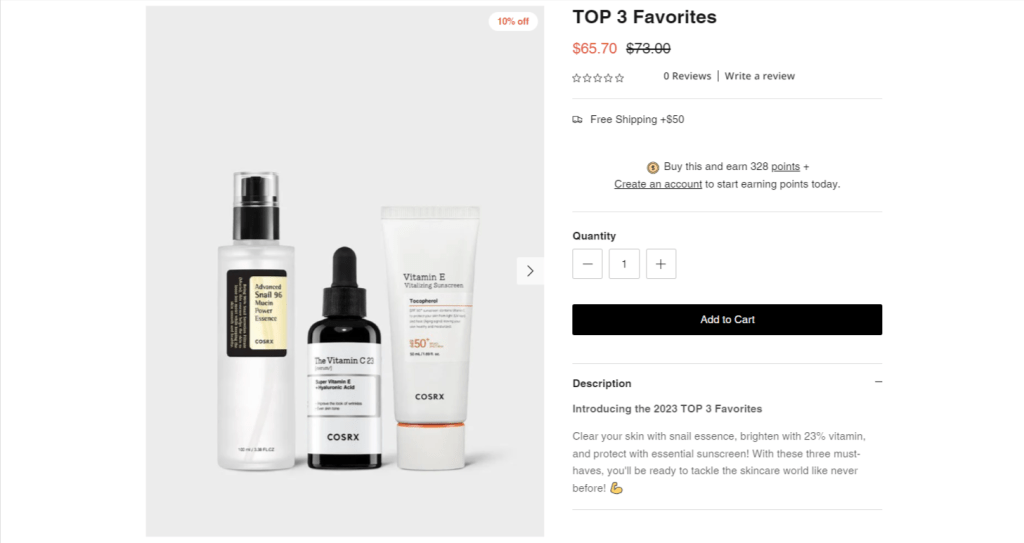The height and width of the screenshot is (543, 1024).
Task: Click the Vitamin C 23 serum bottle
Action: [x=344, y=358]
